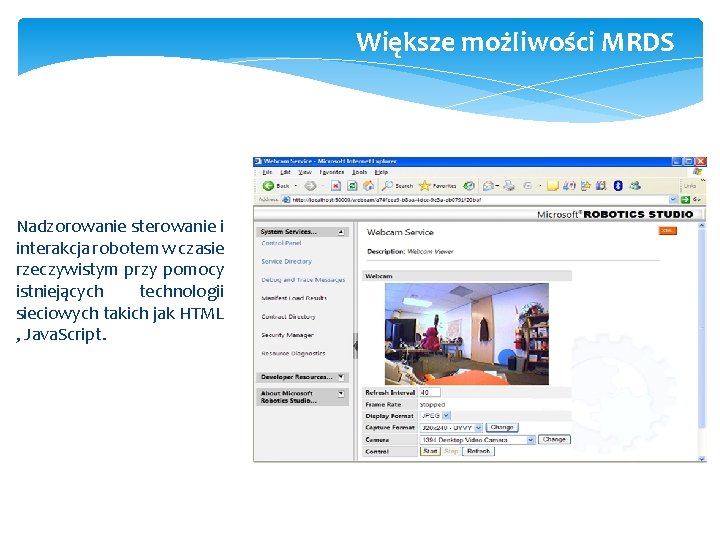Open the Control Panel link
This screenshot has width=720, height=540.
281,243
